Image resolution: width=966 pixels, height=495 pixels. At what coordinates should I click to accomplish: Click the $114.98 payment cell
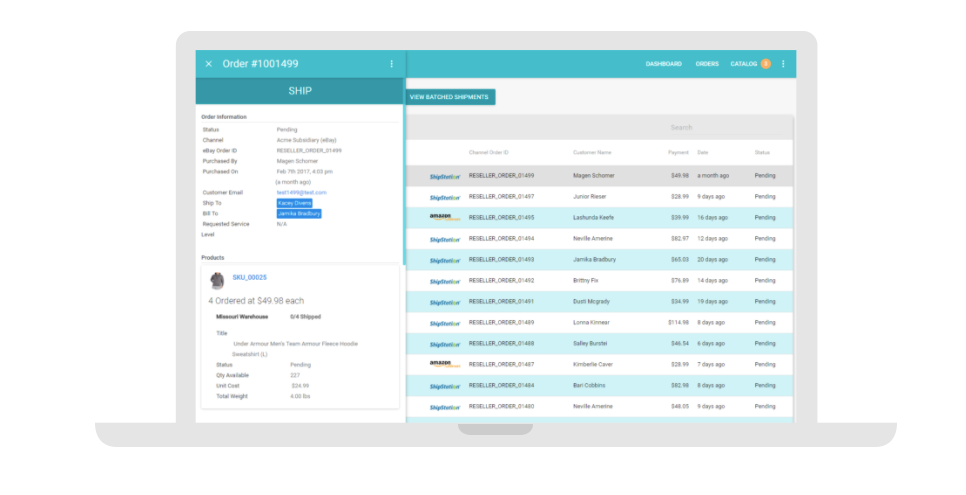[678, 322]
